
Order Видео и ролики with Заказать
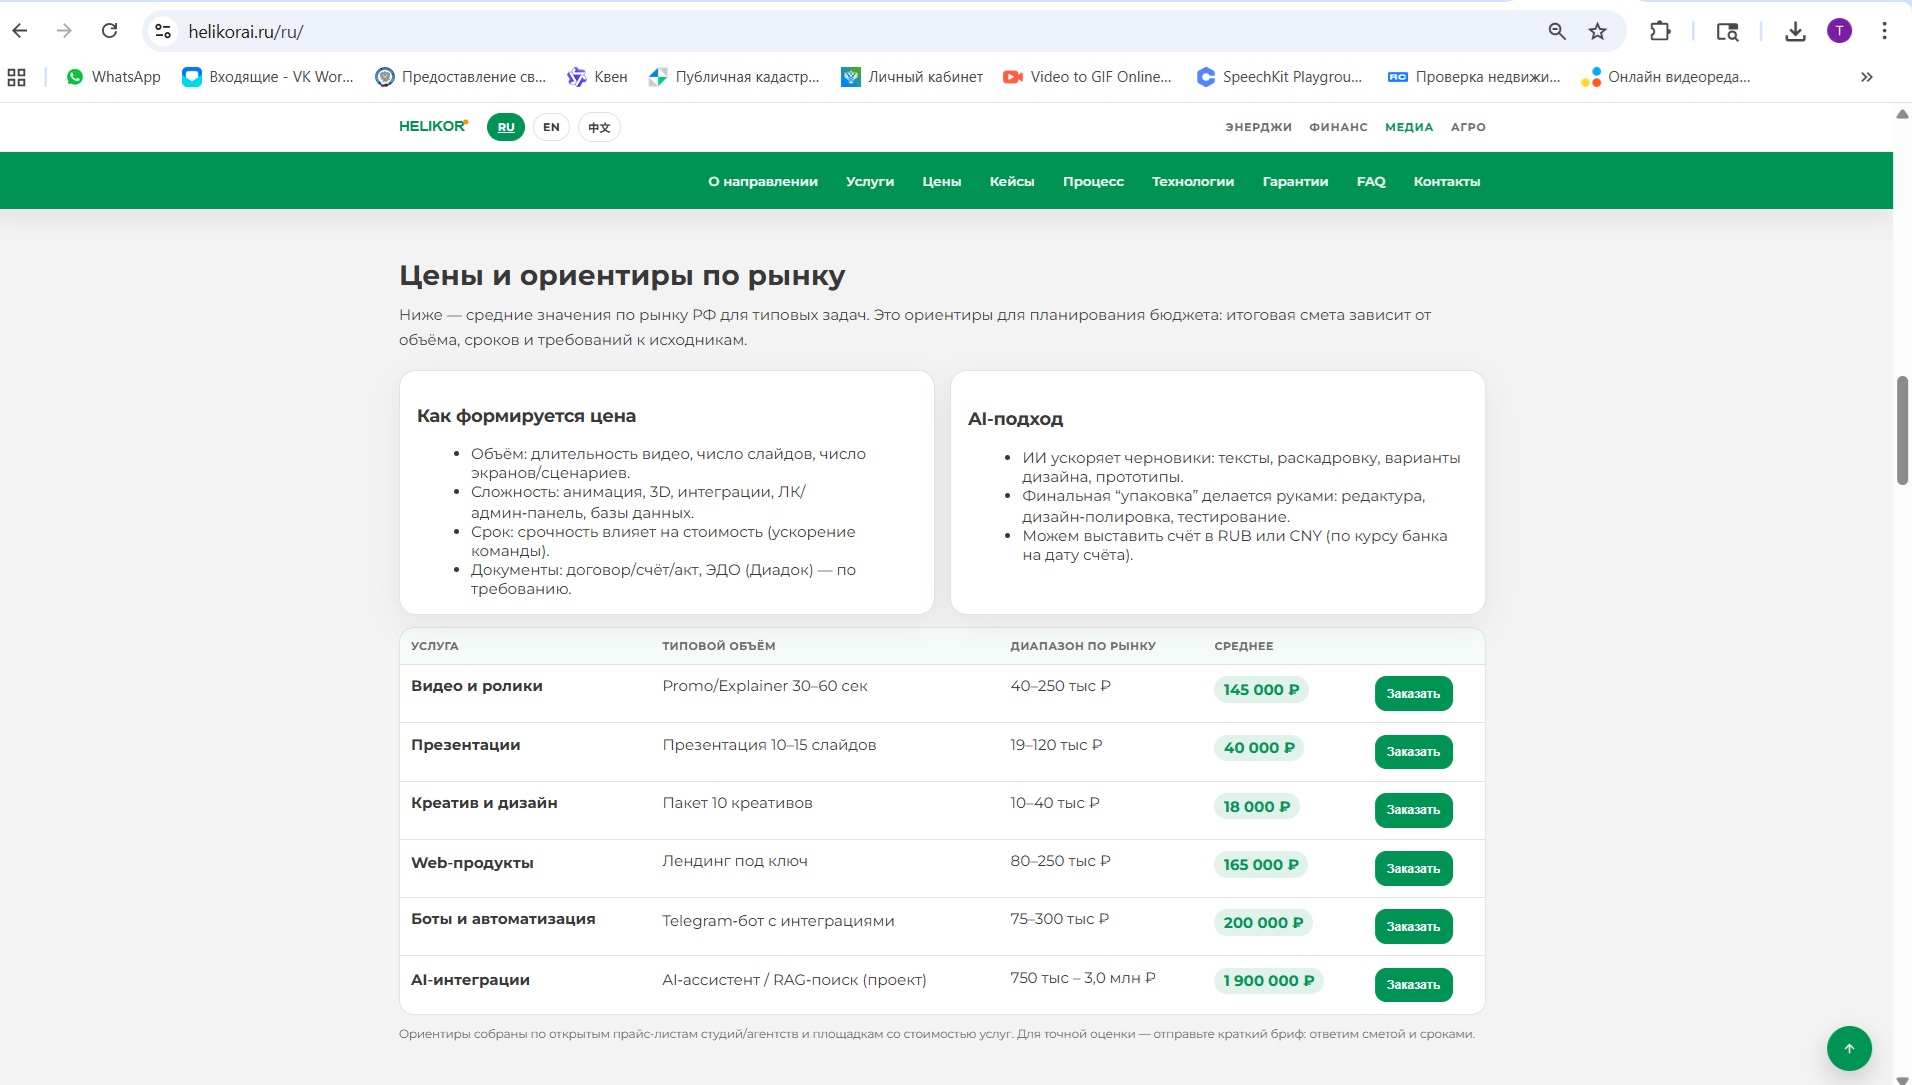(1413, 693)
